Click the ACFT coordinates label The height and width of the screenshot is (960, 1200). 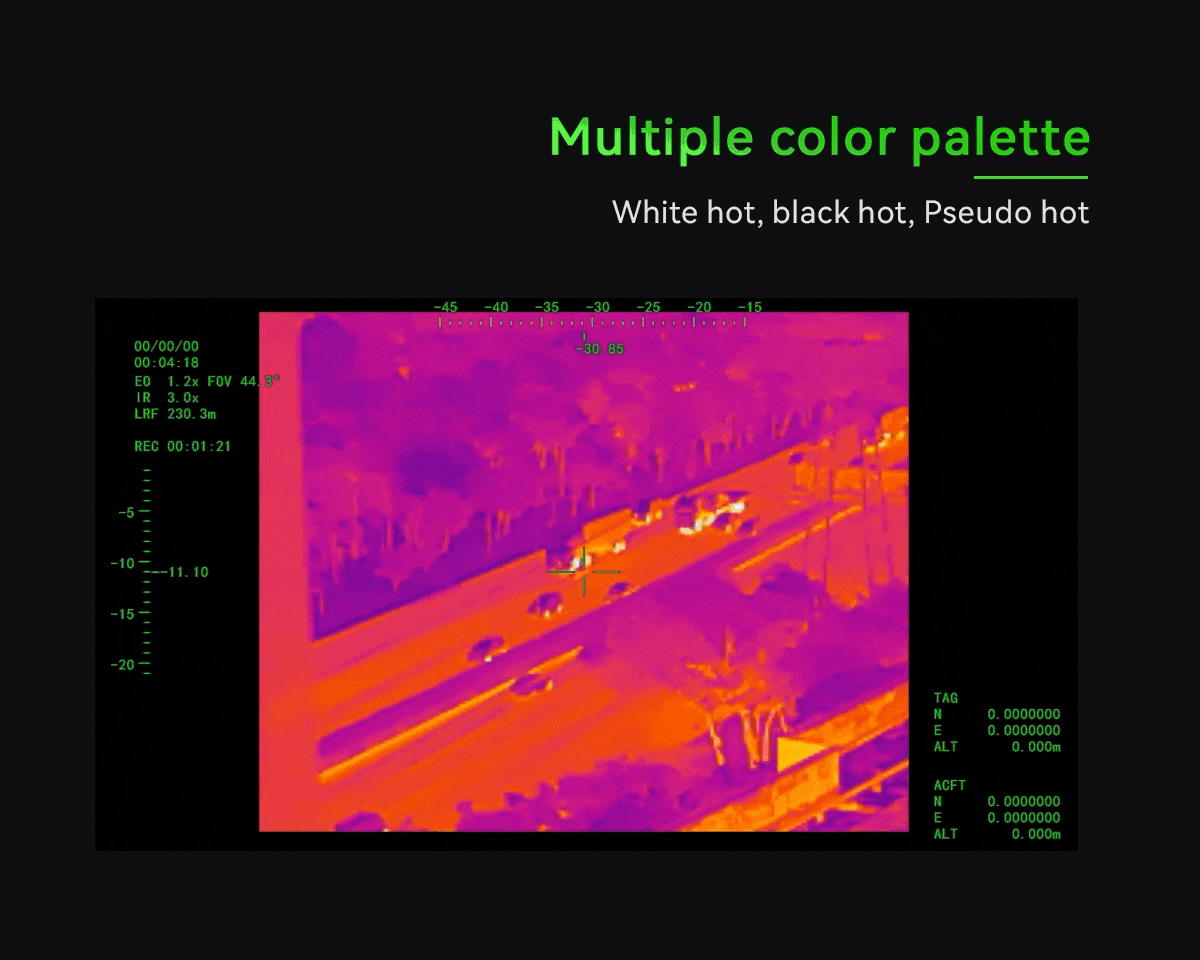[949, 785]
